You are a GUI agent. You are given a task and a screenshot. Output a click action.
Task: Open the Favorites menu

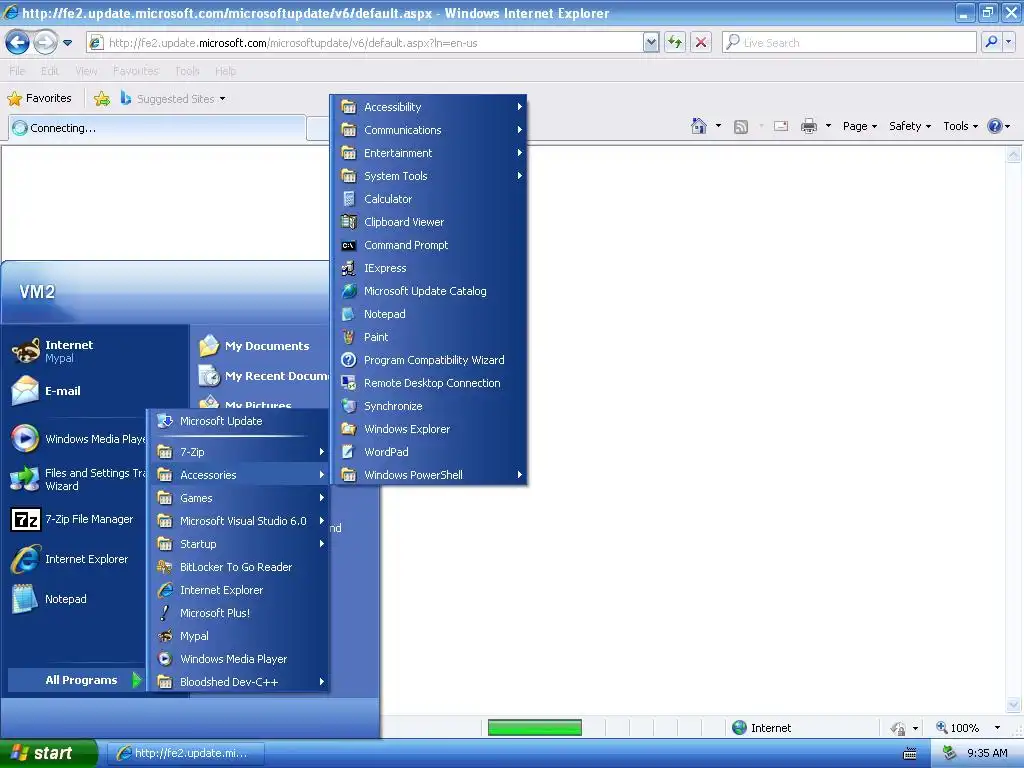(135, 71)
